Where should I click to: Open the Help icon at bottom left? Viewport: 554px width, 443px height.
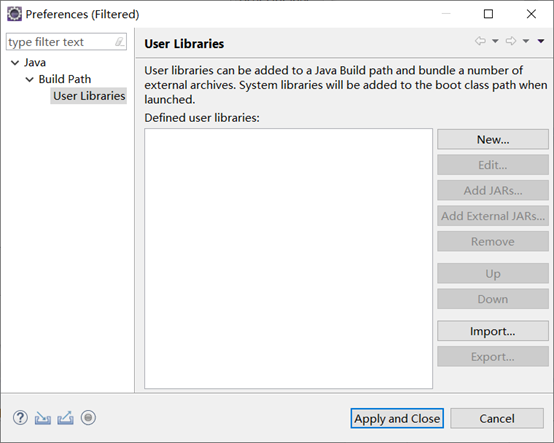click(20, 418)
